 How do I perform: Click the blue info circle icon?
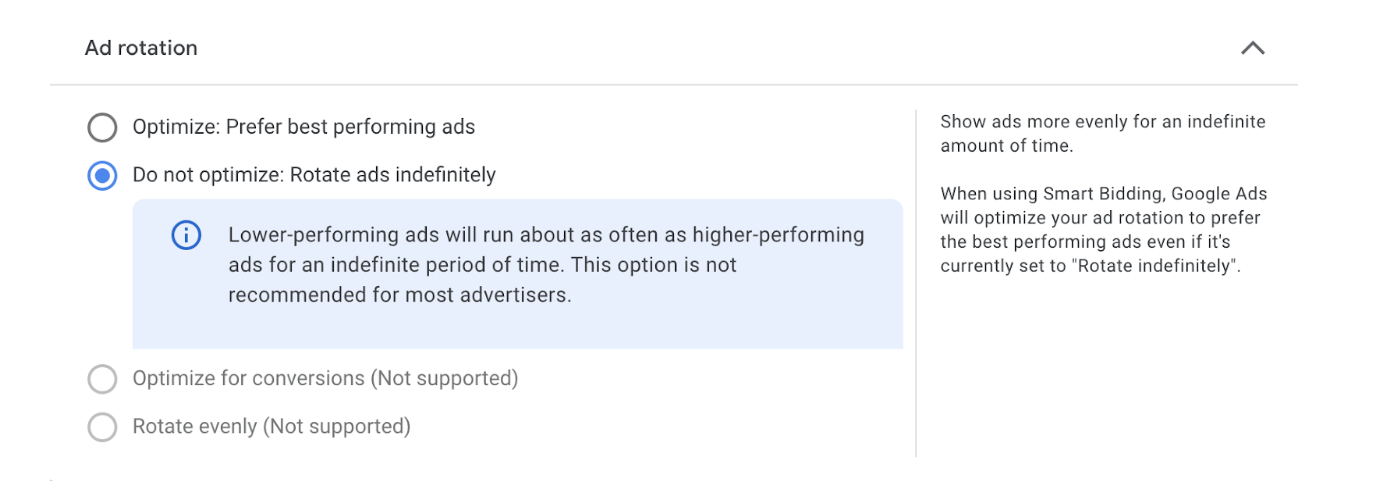[x=186, y=236]
